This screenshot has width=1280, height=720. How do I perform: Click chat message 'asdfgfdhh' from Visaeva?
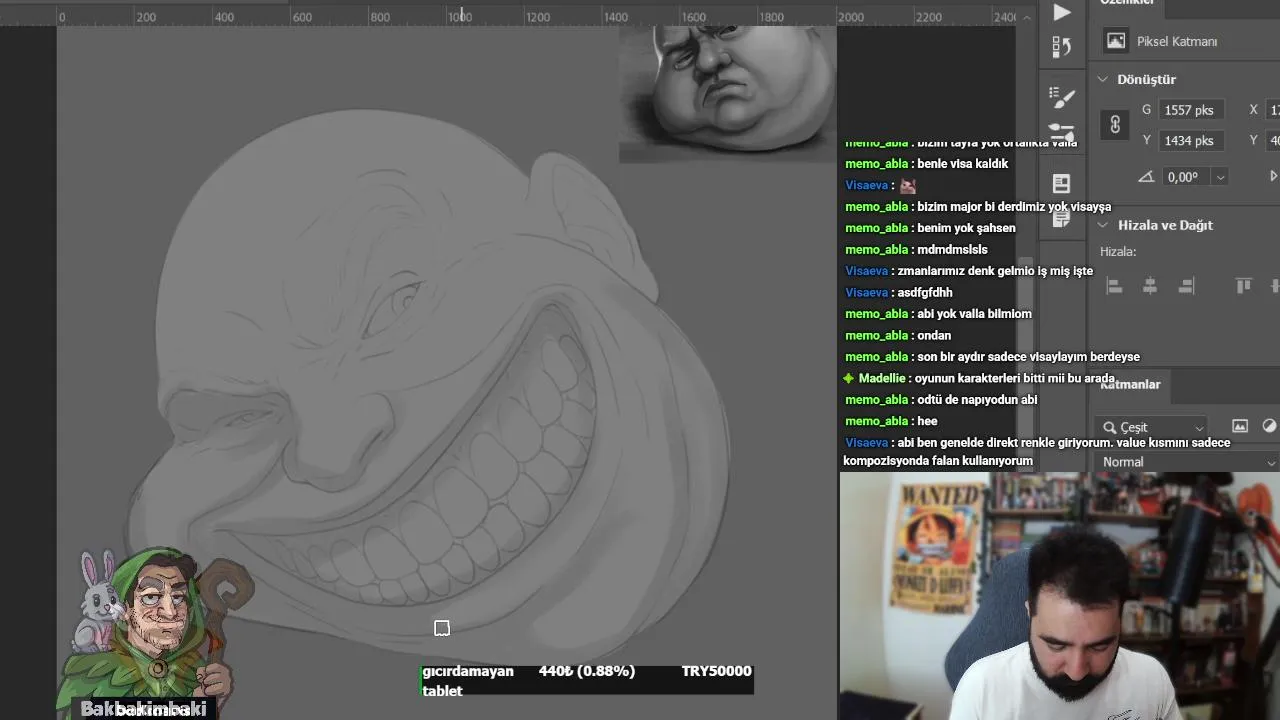(925, 293)
